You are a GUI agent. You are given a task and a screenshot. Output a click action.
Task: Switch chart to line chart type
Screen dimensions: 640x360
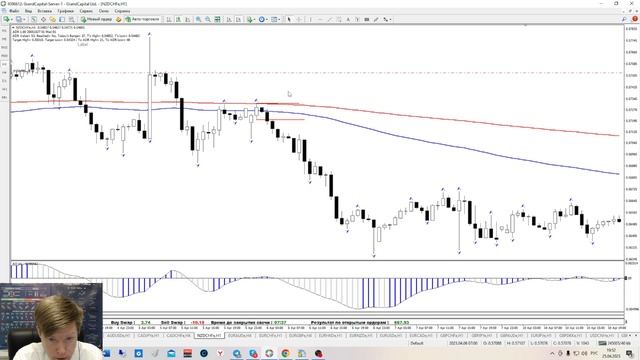click(187, 19)
